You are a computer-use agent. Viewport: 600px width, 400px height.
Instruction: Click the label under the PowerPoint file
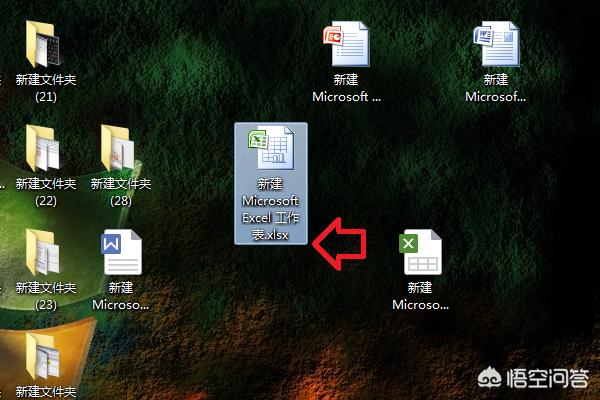347,88
